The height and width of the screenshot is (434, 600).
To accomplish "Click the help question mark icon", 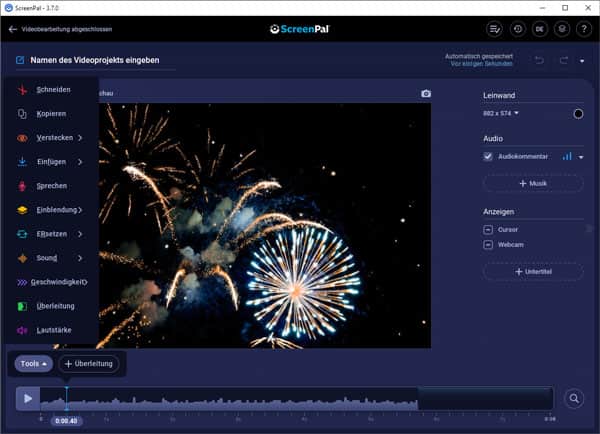I will pyautogui.click(x=584, y=29).
